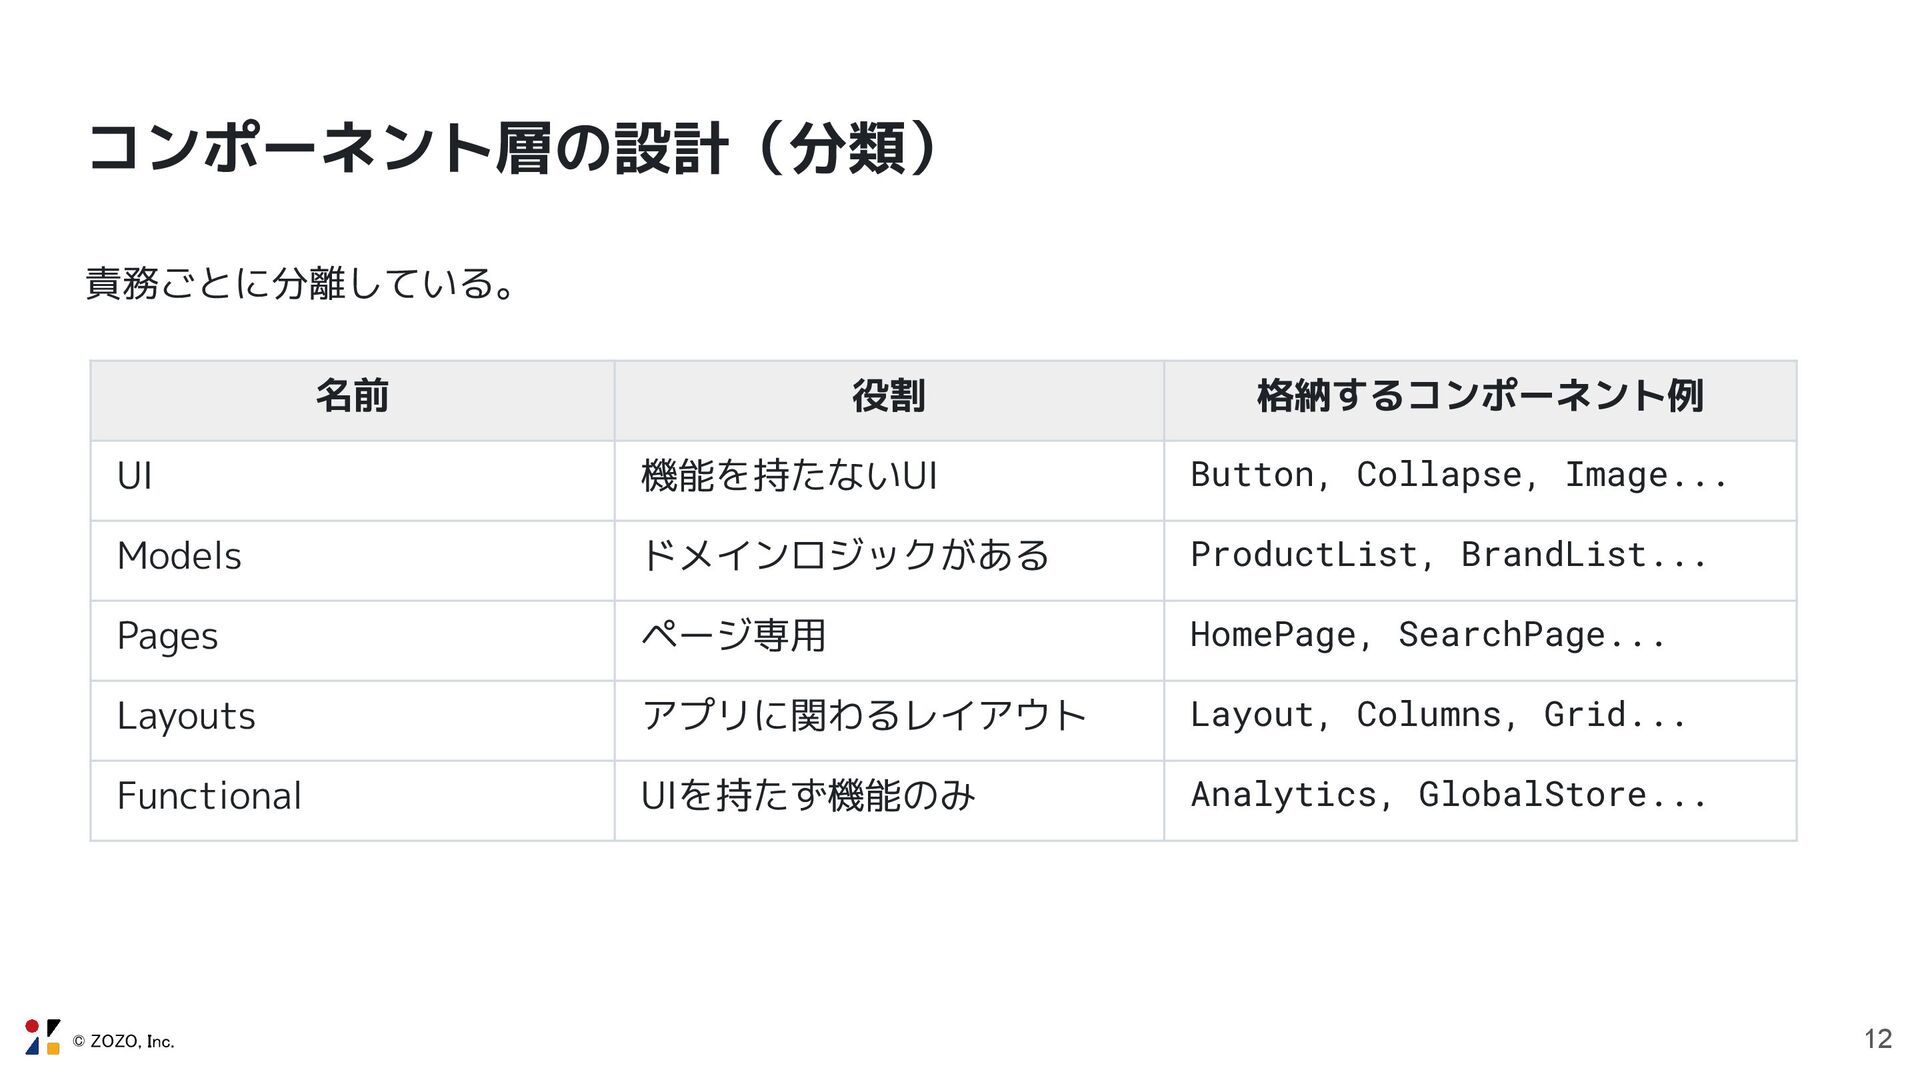Click the Pages name cell
Viewport: 1920px width, 1080px height.
point(352,641)
